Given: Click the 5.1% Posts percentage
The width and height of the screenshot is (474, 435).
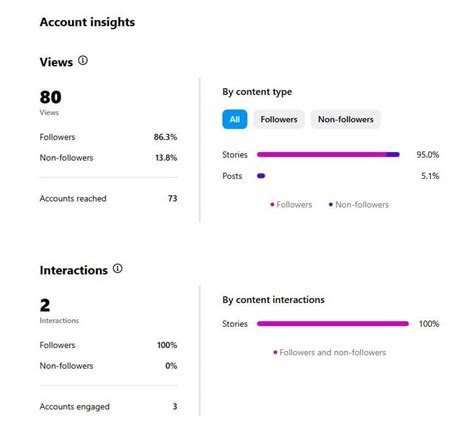Looking at the screenshot, I should pyautogui.click(x=430, y=176).
